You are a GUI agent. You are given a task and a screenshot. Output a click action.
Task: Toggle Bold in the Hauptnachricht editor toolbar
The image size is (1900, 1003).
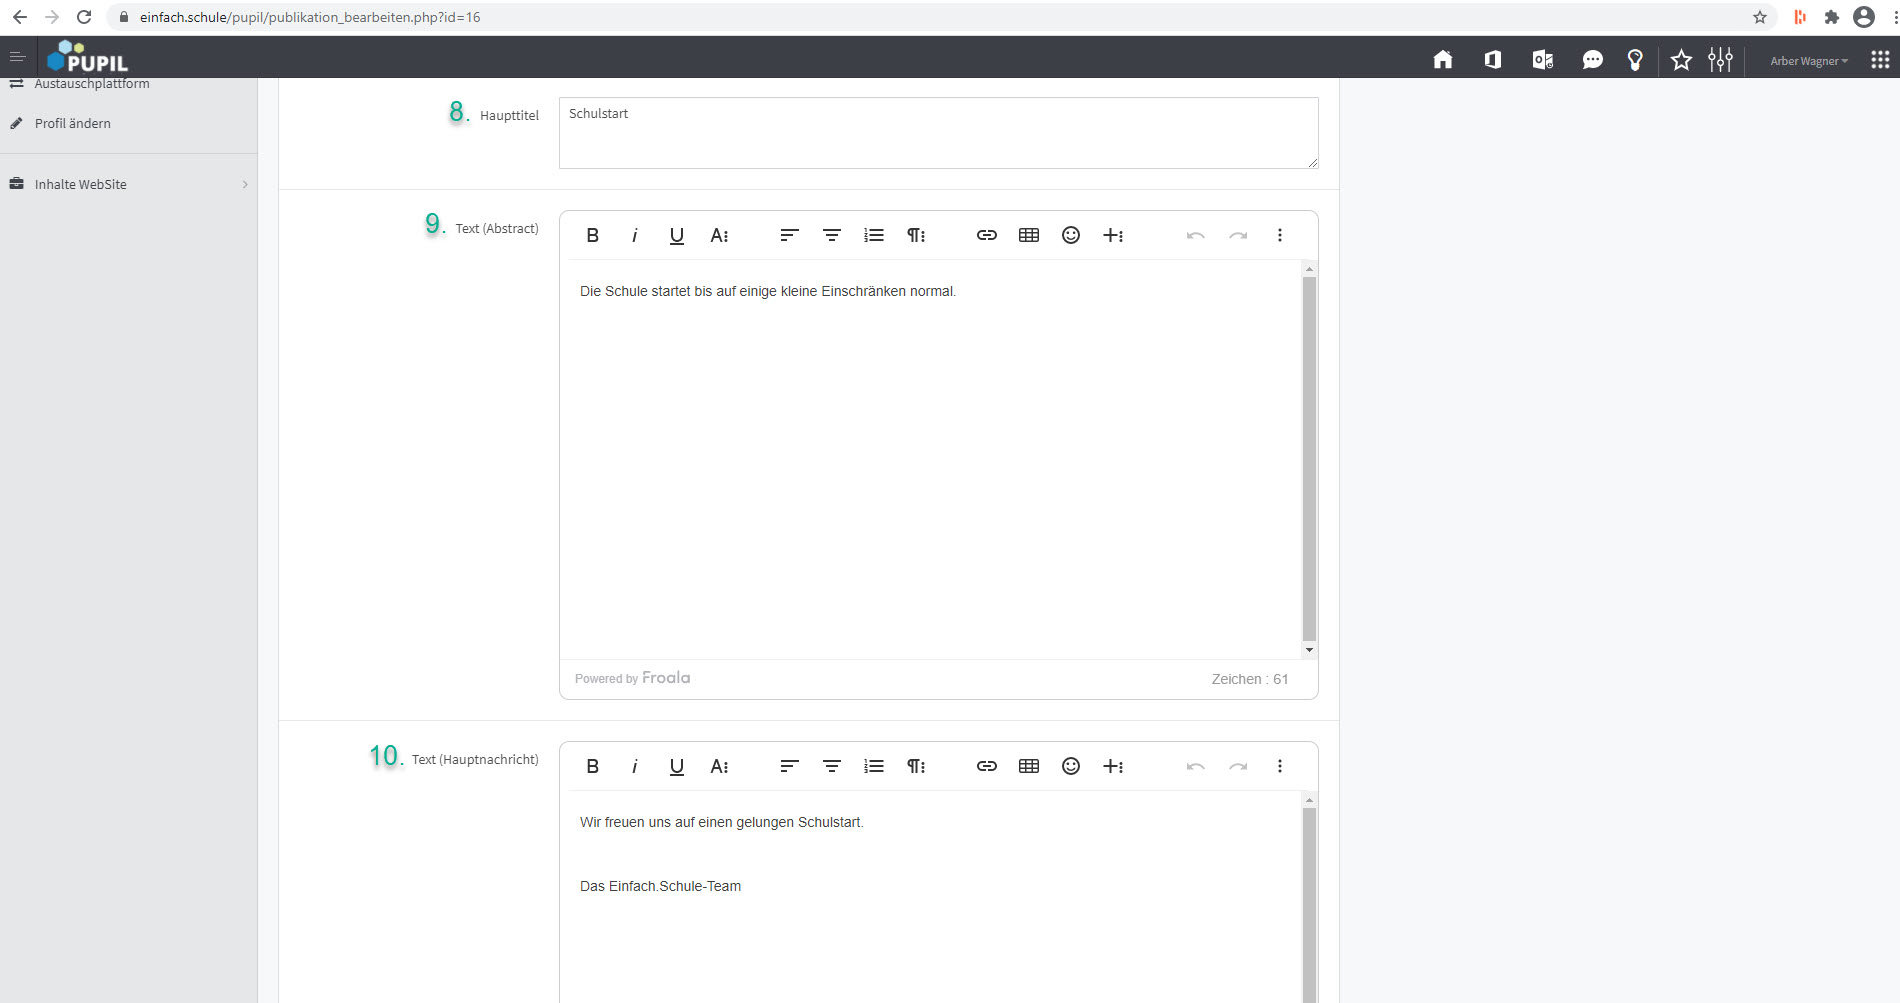pos(593,766)
